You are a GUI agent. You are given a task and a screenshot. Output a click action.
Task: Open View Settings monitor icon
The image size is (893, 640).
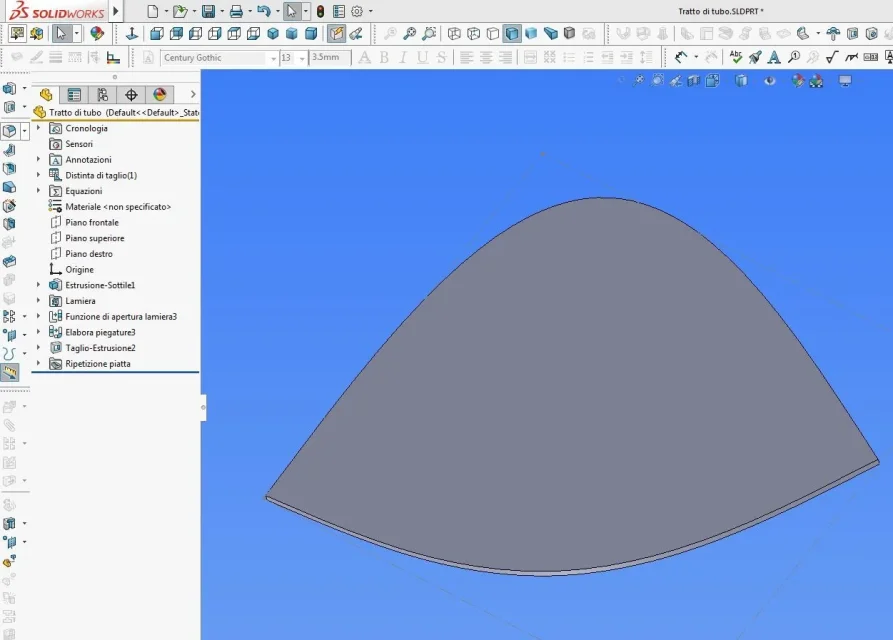point(845,81)
